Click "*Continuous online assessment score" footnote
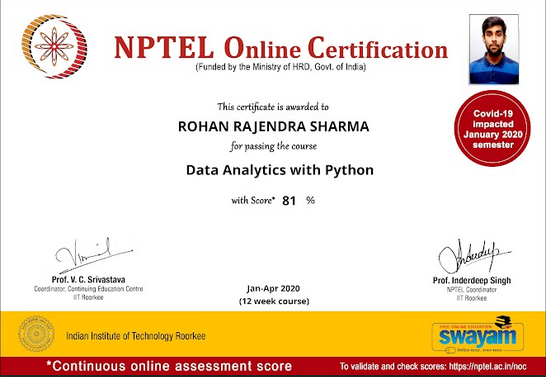 [x=169, y=366]
